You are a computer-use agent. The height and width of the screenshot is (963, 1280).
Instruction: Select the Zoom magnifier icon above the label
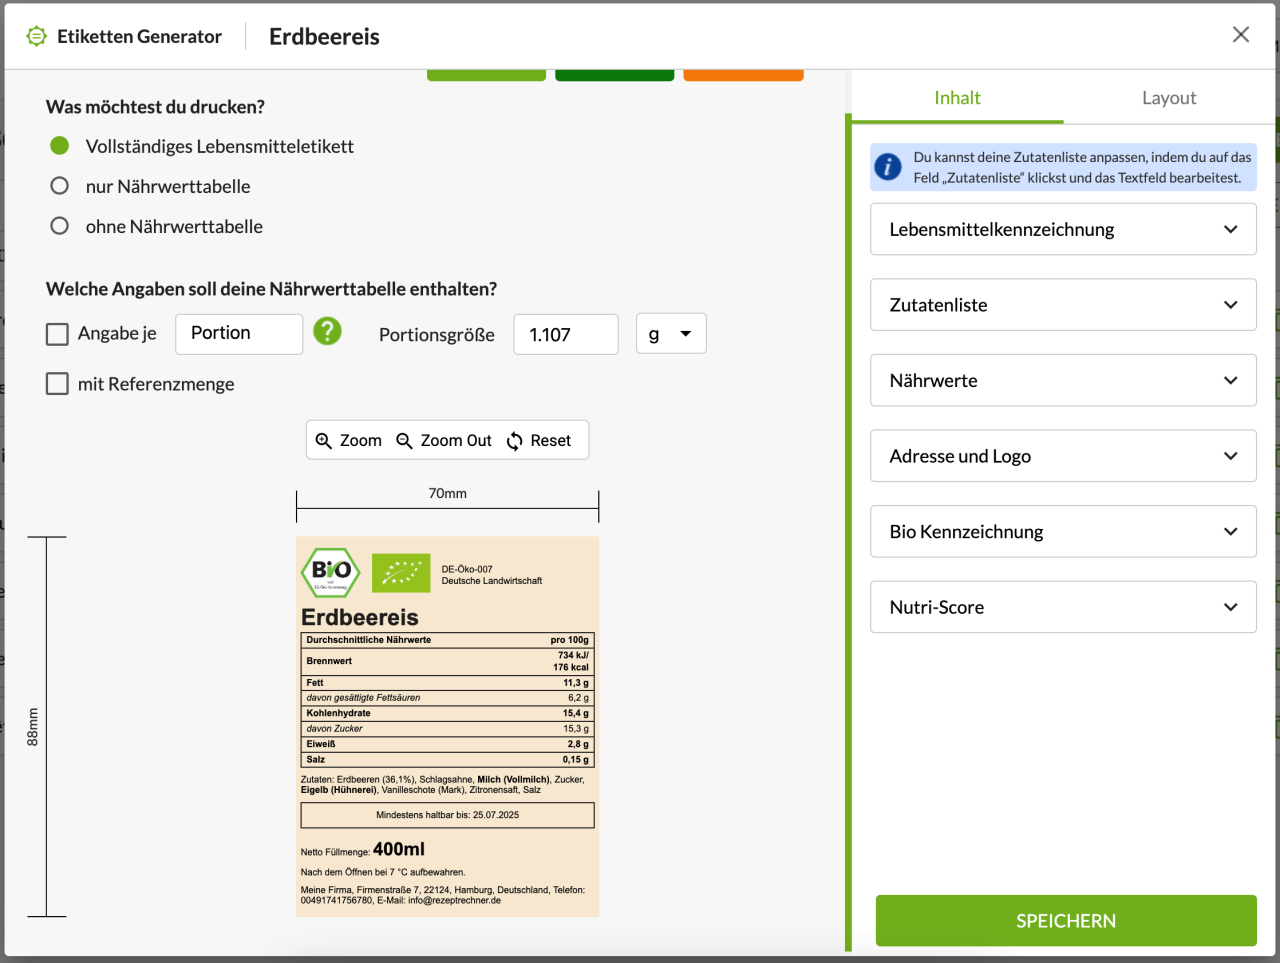tap(325, 440)
